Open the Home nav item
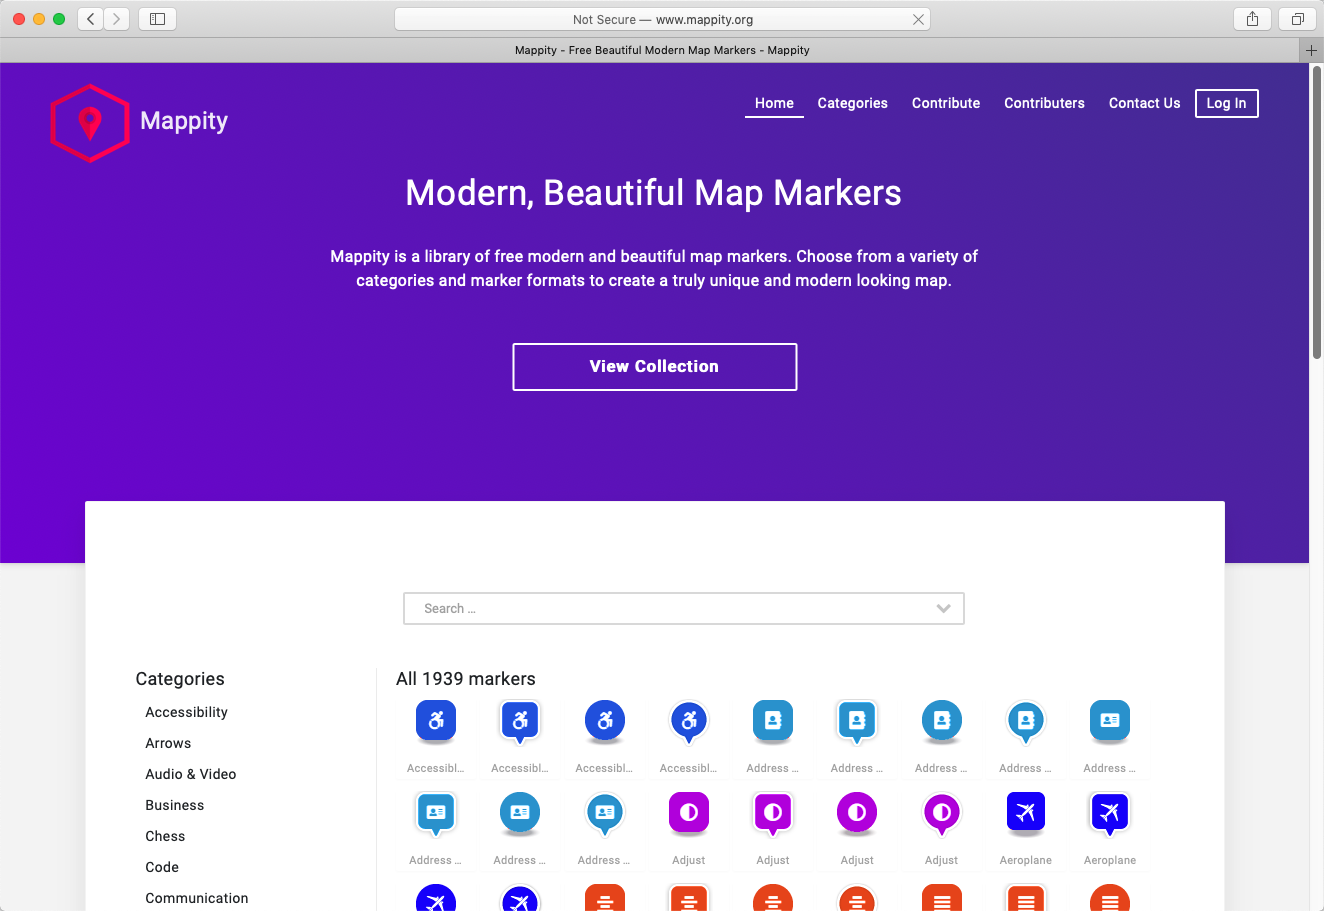Screen dimensions: 1324x911 tap(774, 103)
